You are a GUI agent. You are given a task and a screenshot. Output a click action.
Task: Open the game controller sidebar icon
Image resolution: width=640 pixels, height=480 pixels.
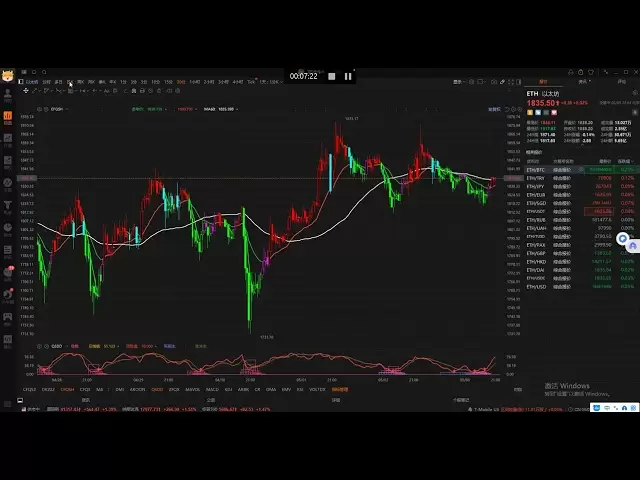click(8, 317)
